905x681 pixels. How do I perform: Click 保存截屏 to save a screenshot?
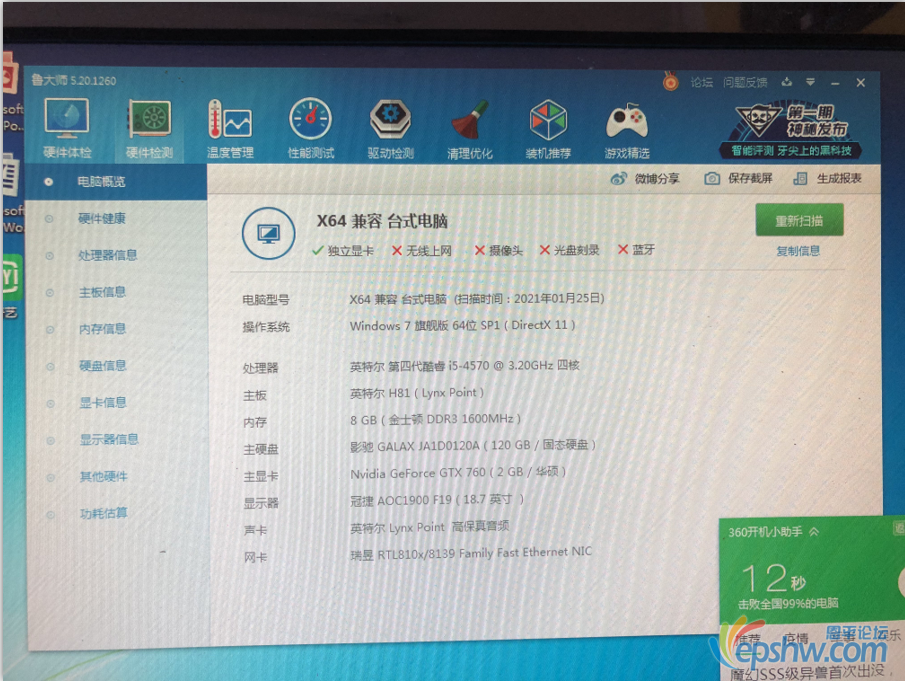[738, 178]
